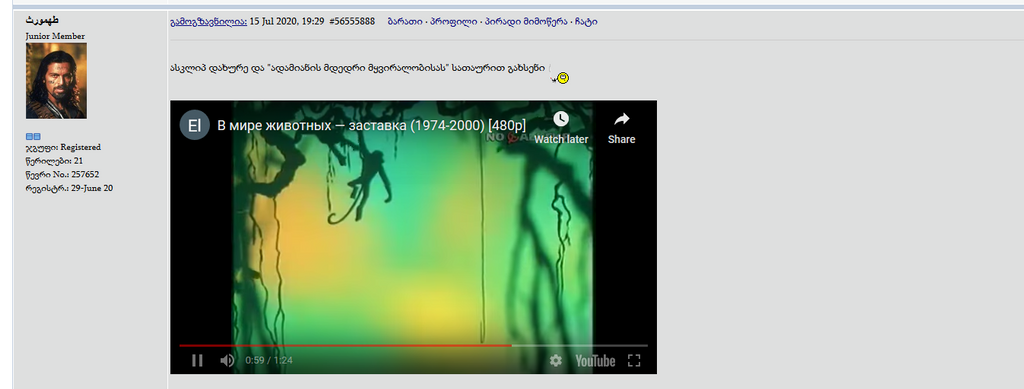
Task: Pause the YouTube video
Action: click(x=197, y=360)
